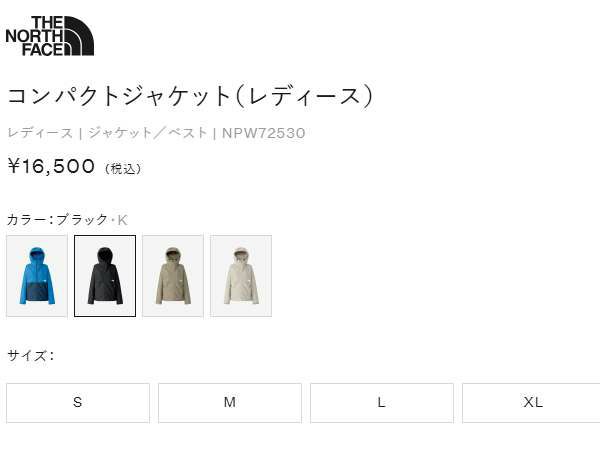Choose the off-white jacket color
The height and width of the screenshot is (450, 600).
(x=241, y=276)
